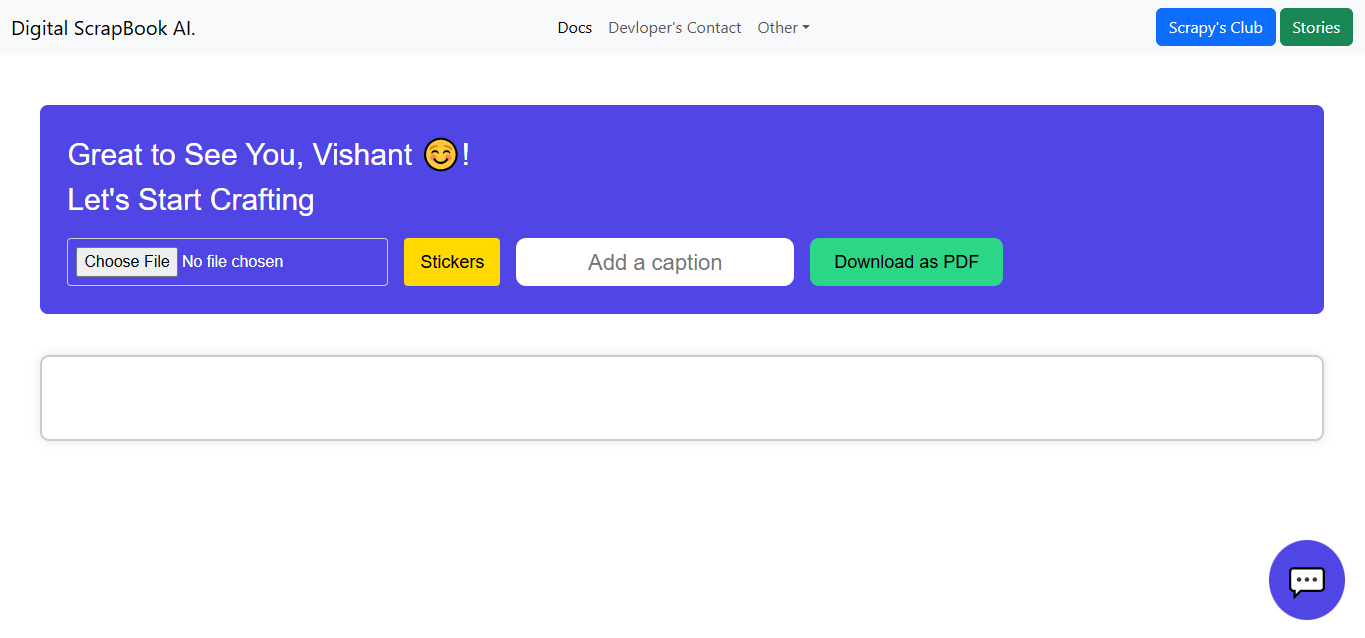1365x638 pixels.
Task: Go to Digital ScrapBook AI home link
Action: [x=103, y=28]
